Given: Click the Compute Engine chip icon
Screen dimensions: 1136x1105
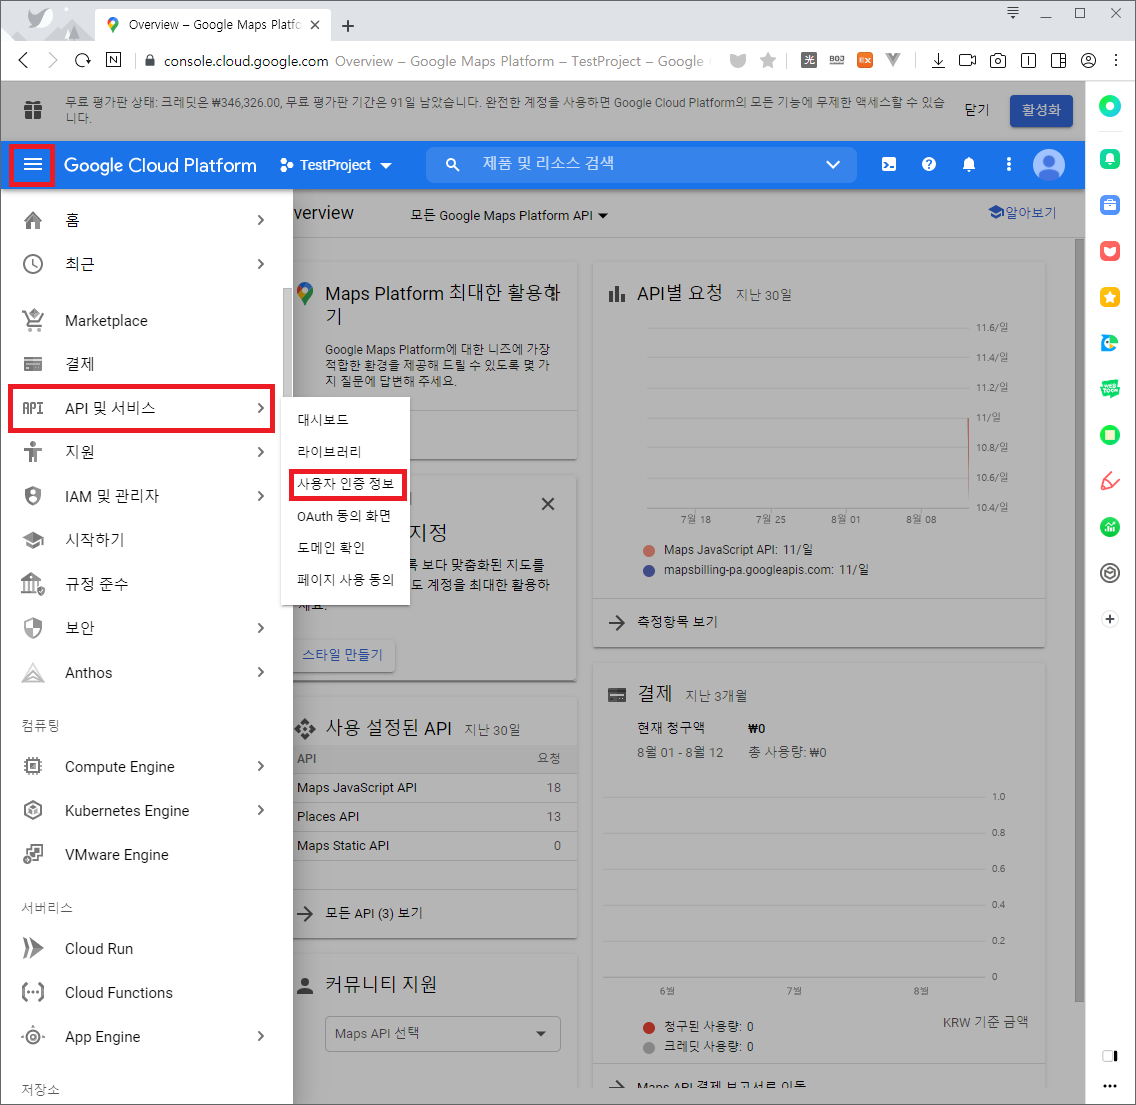Looking at the screenshot, I should click(33, 766).
